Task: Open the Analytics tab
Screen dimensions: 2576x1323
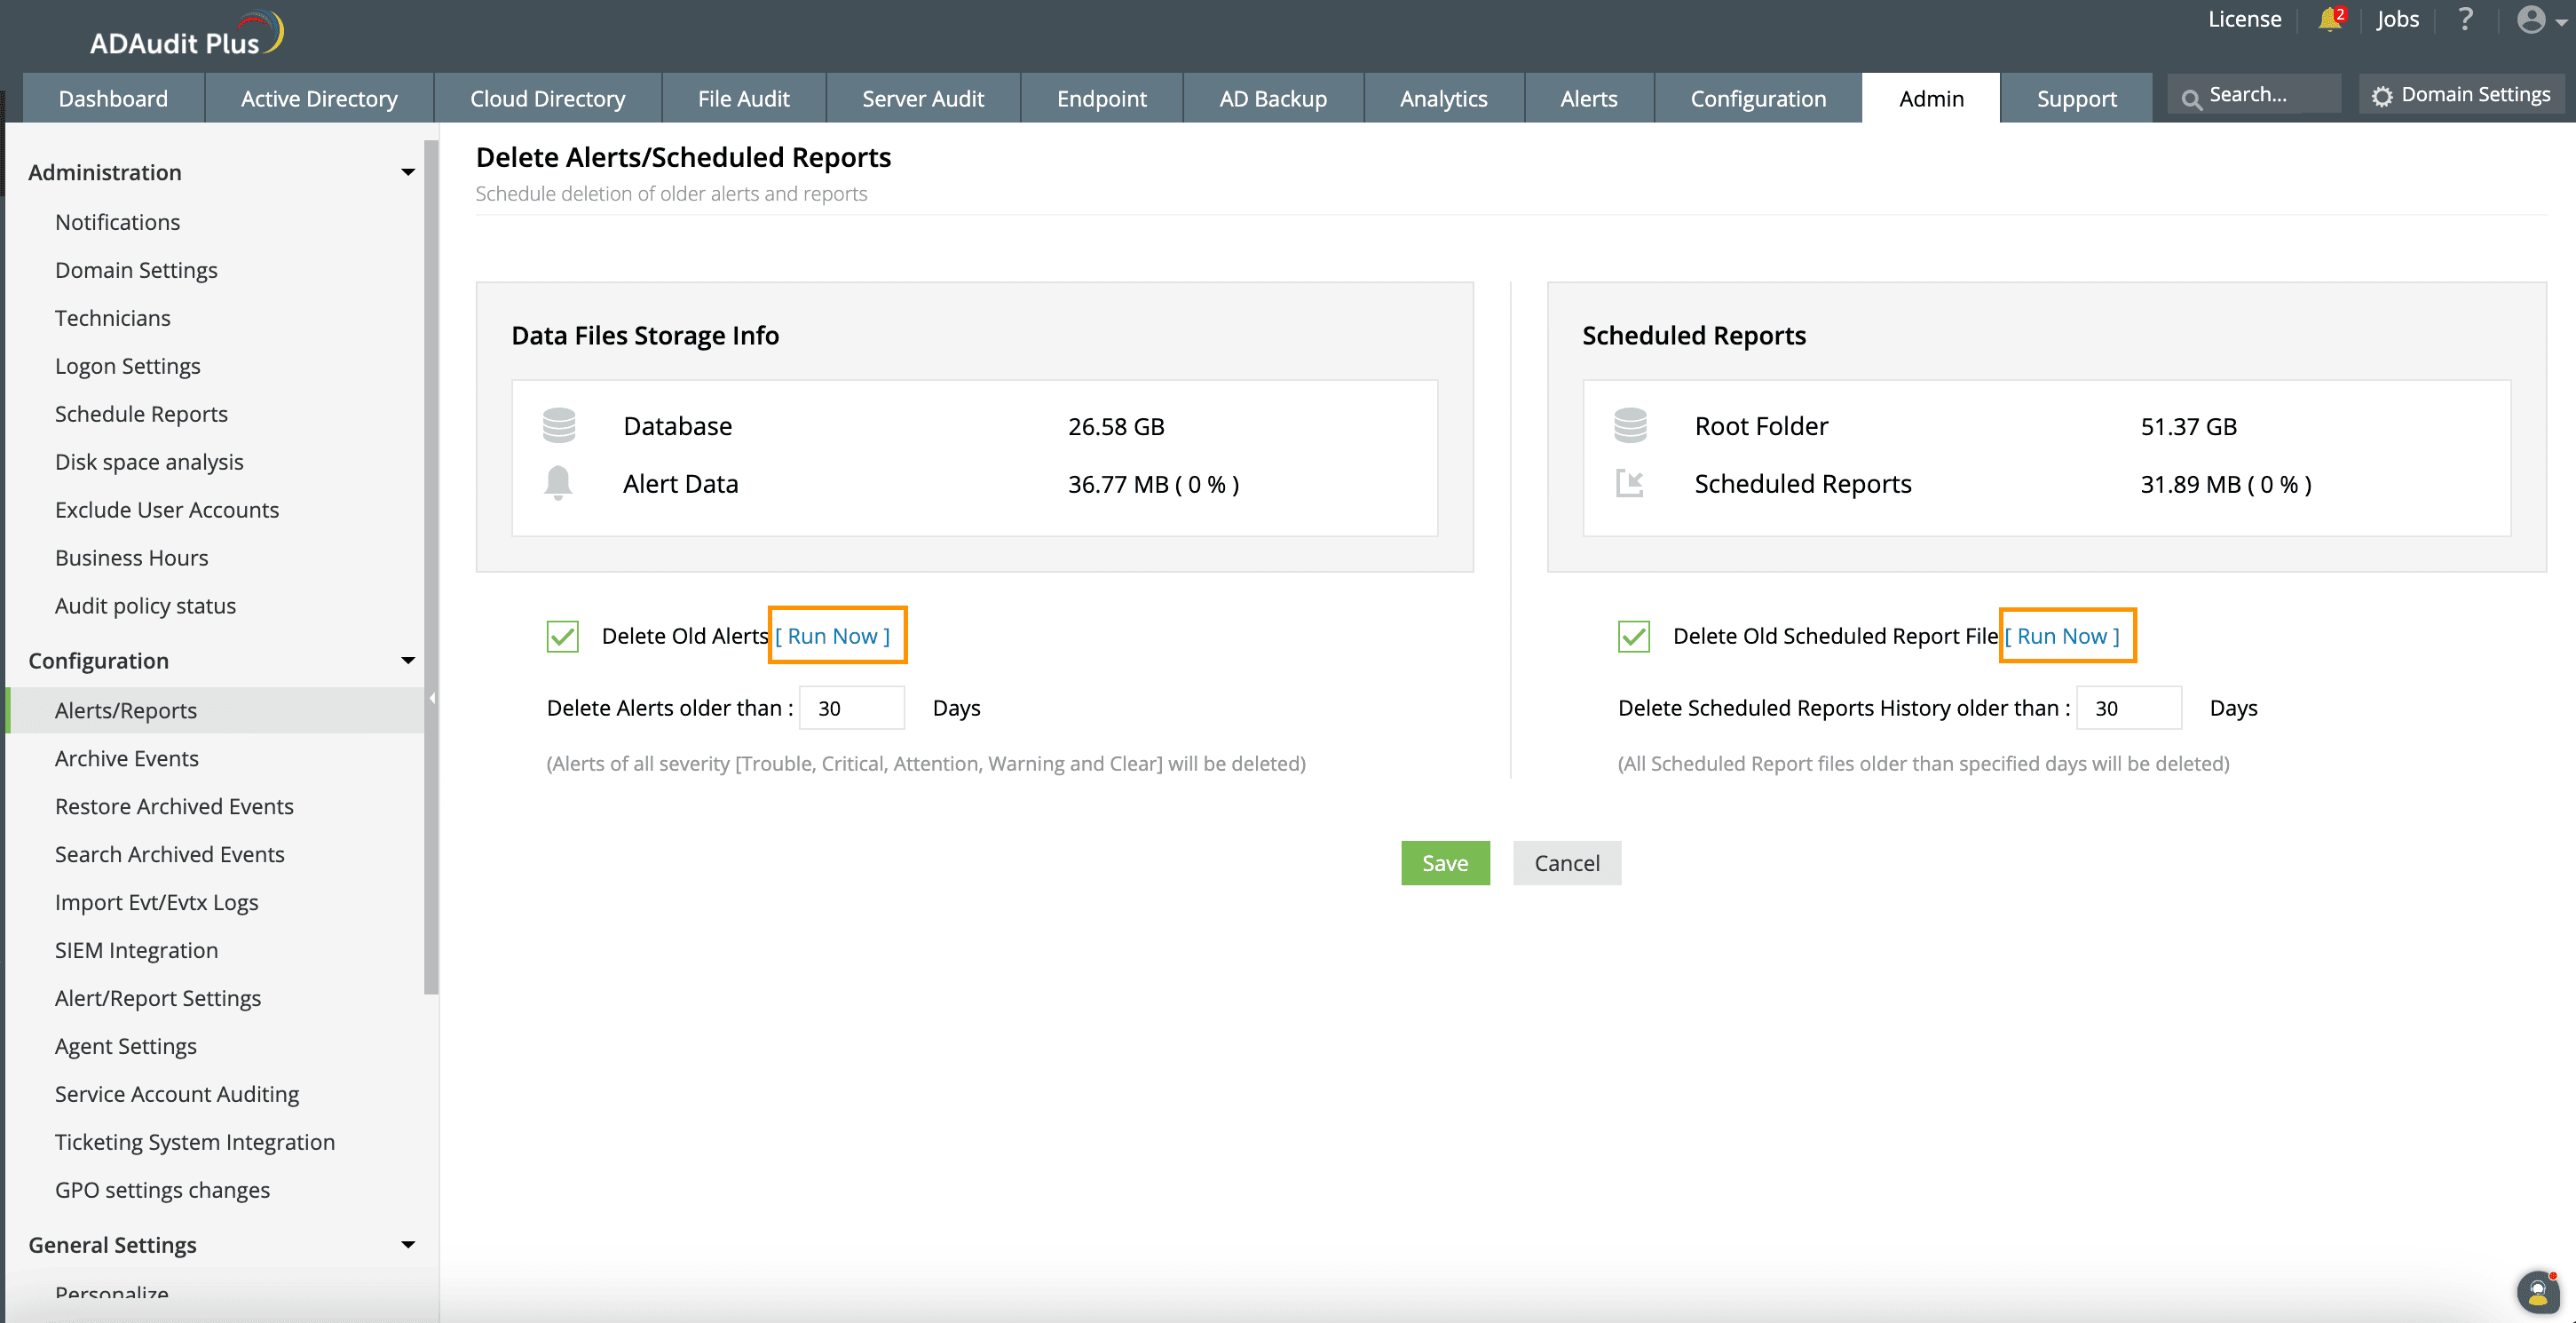Action: (x=1443, y=98)
